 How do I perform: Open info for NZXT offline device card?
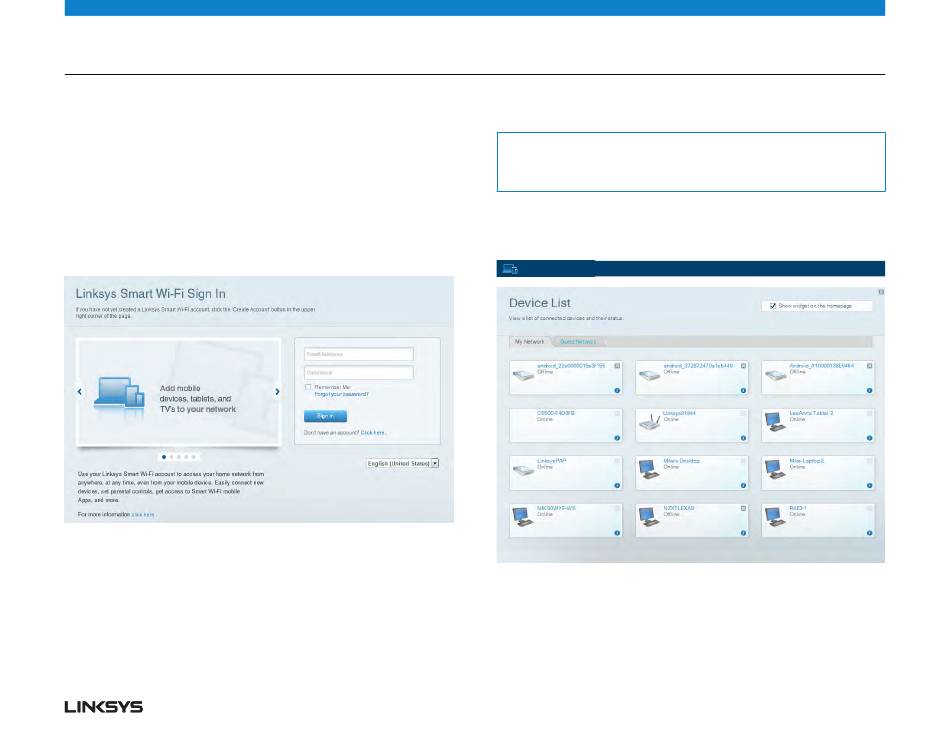(743, 533)
